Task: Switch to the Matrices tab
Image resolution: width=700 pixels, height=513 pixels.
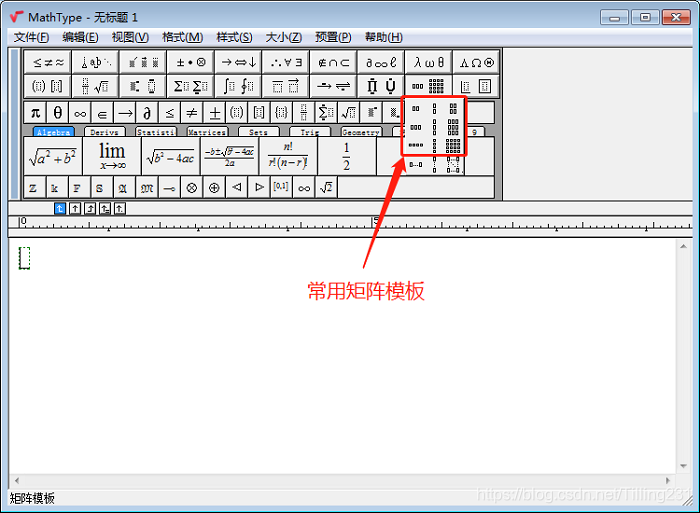Action: tap(207, 132)
